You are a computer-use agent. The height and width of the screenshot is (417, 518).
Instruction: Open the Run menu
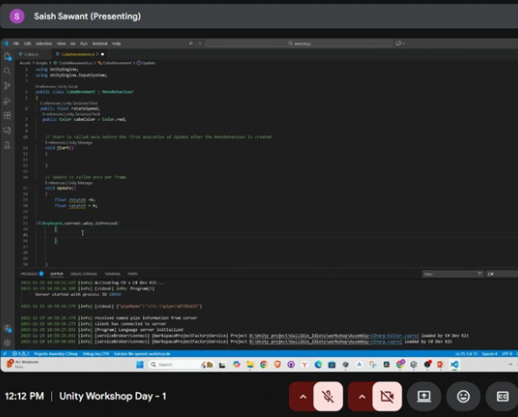coord(84,44)
